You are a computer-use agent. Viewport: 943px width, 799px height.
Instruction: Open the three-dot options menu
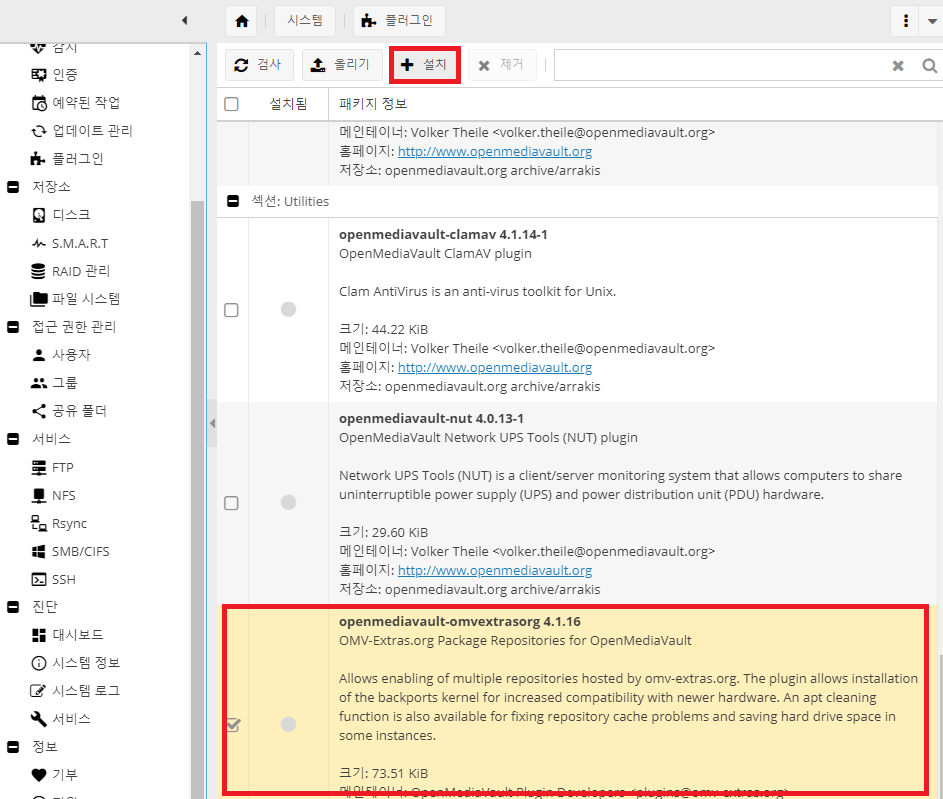click(906, 21)
